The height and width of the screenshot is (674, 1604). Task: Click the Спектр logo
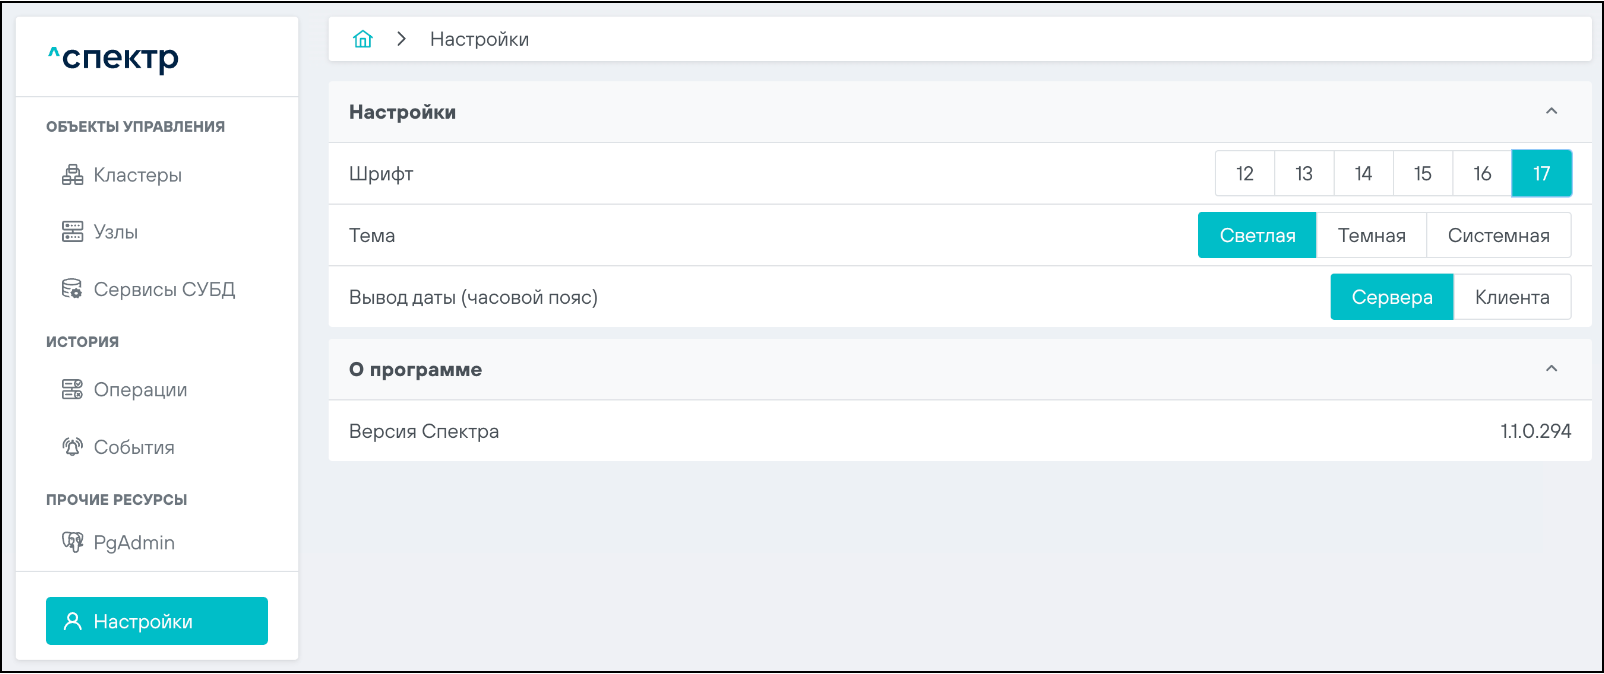click(x=113, y=58)
